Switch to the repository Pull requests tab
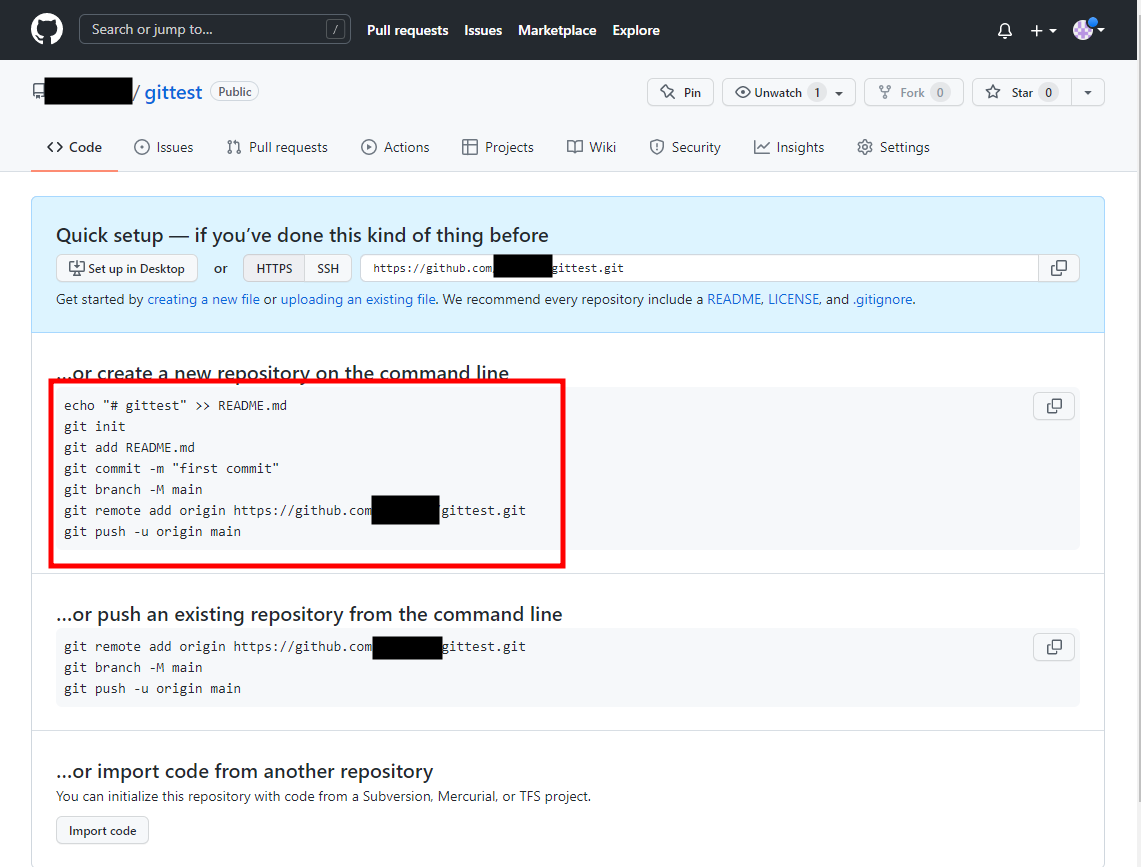Screen dimensions: 1141x867 277,147
